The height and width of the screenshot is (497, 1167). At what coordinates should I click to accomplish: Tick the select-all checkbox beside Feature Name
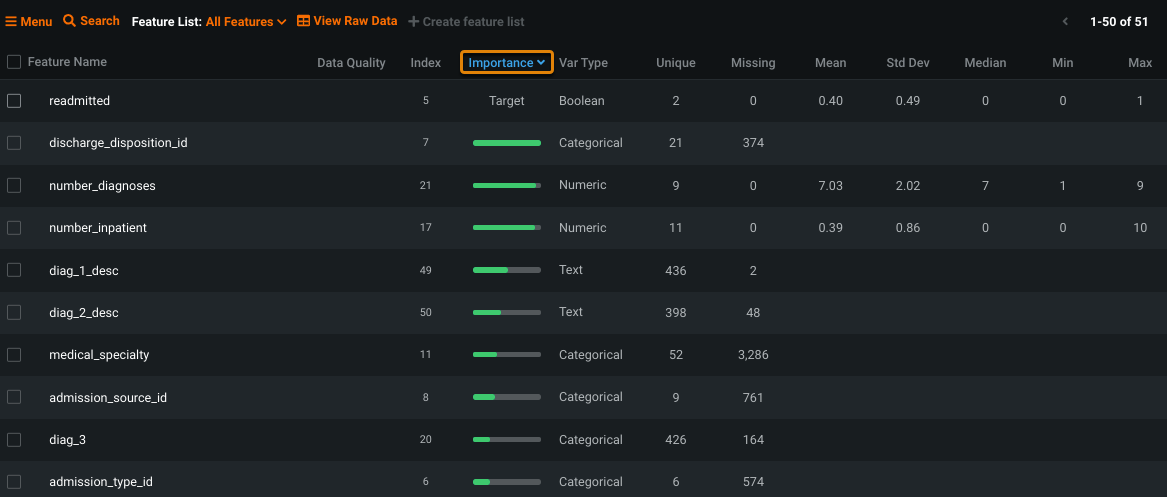[14, 62]
